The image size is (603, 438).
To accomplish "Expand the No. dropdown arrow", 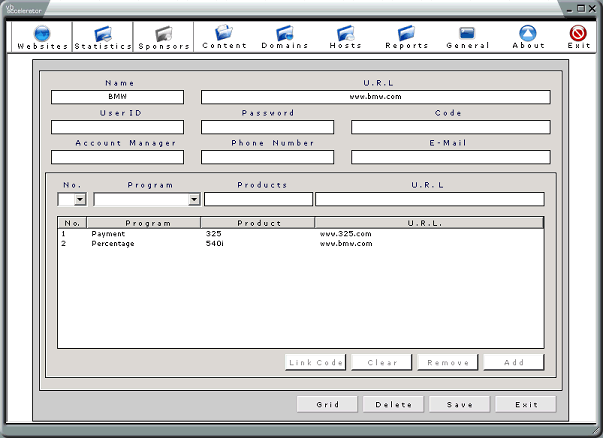I will click(x=80, y=199).
